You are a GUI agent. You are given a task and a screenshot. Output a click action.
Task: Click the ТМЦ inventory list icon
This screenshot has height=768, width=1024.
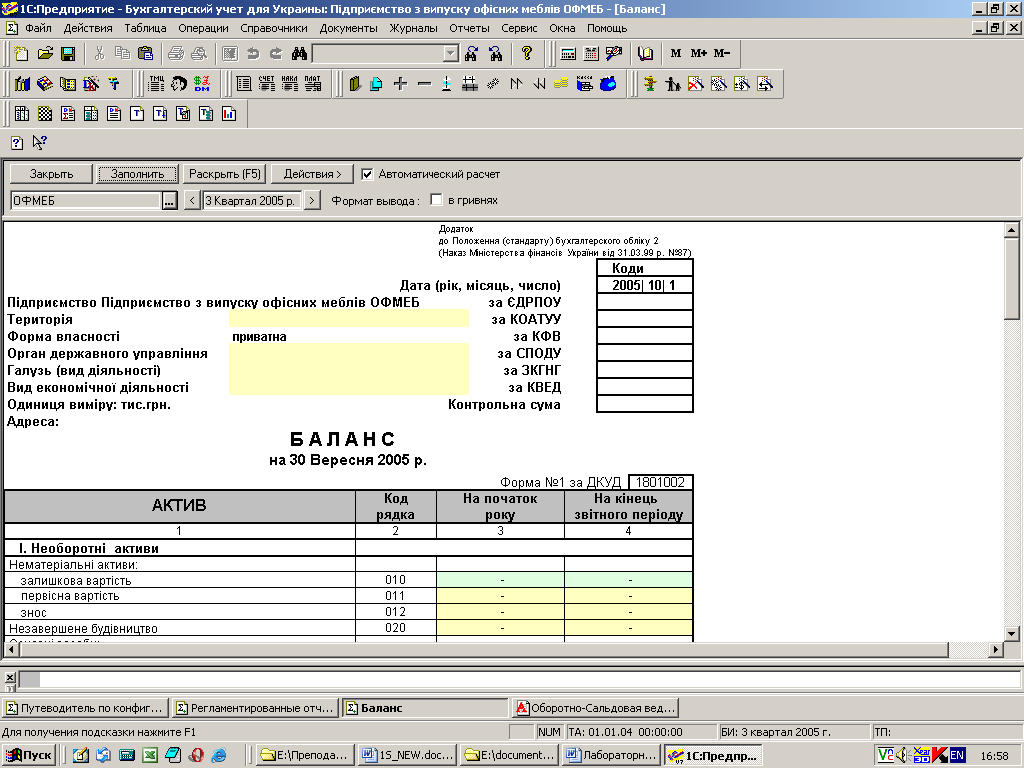(157, 84)
